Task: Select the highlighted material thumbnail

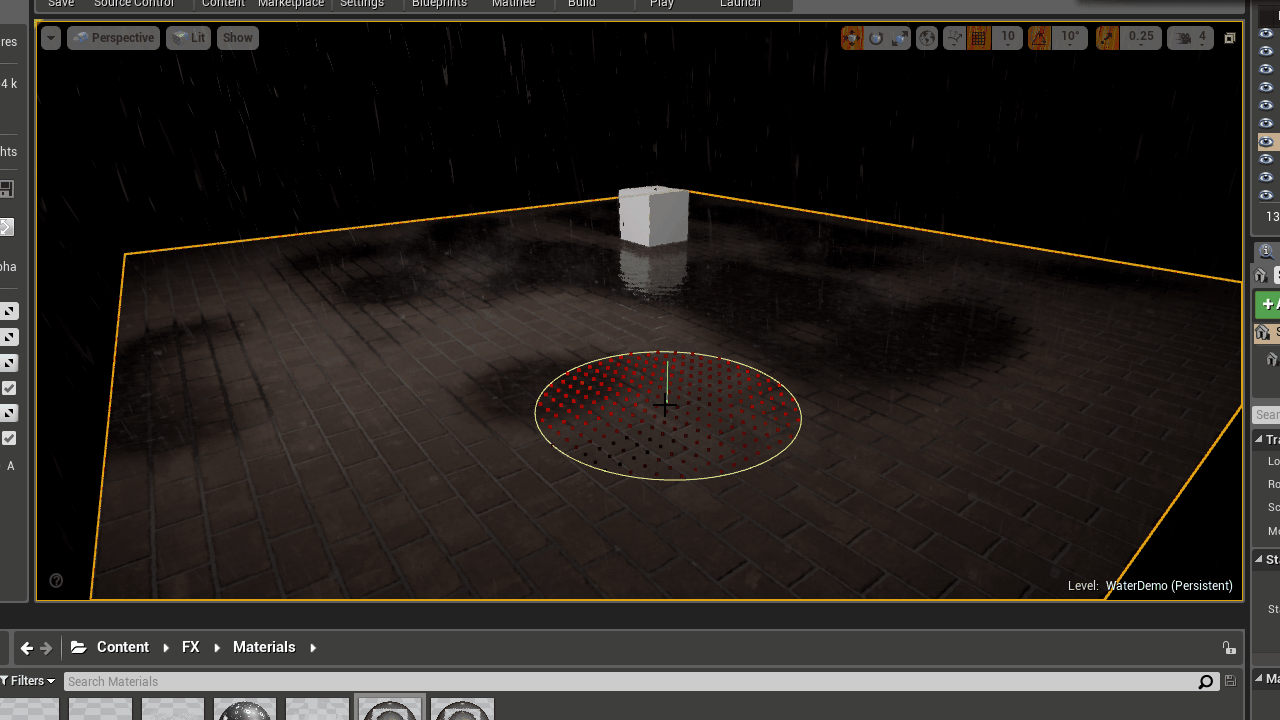Action: click(390, 708)
